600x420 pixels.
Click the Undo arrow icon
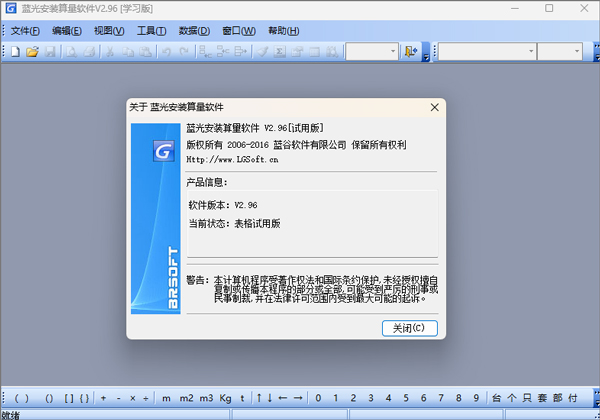pyautogui.click(x=166, y=52)
